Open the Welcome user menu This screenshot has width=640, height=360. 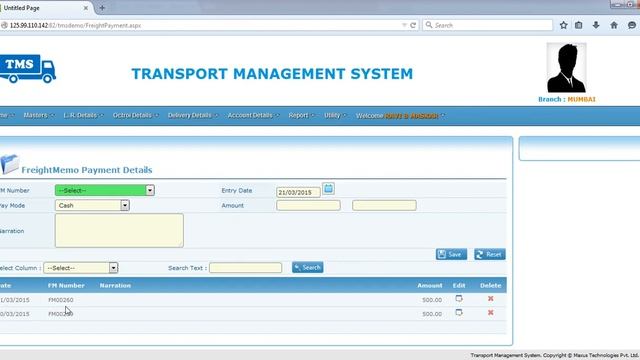coord(400,116)
